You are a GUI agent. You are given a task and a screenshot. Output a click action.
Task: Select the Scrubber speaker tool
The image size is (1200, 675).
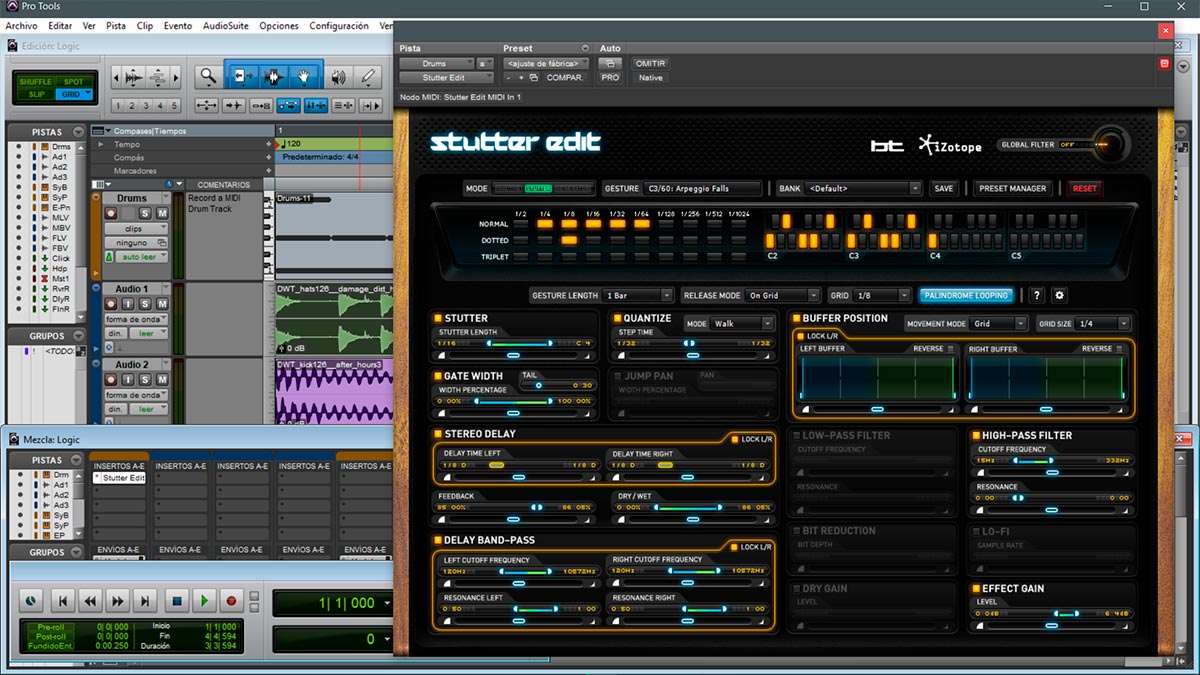339,76
